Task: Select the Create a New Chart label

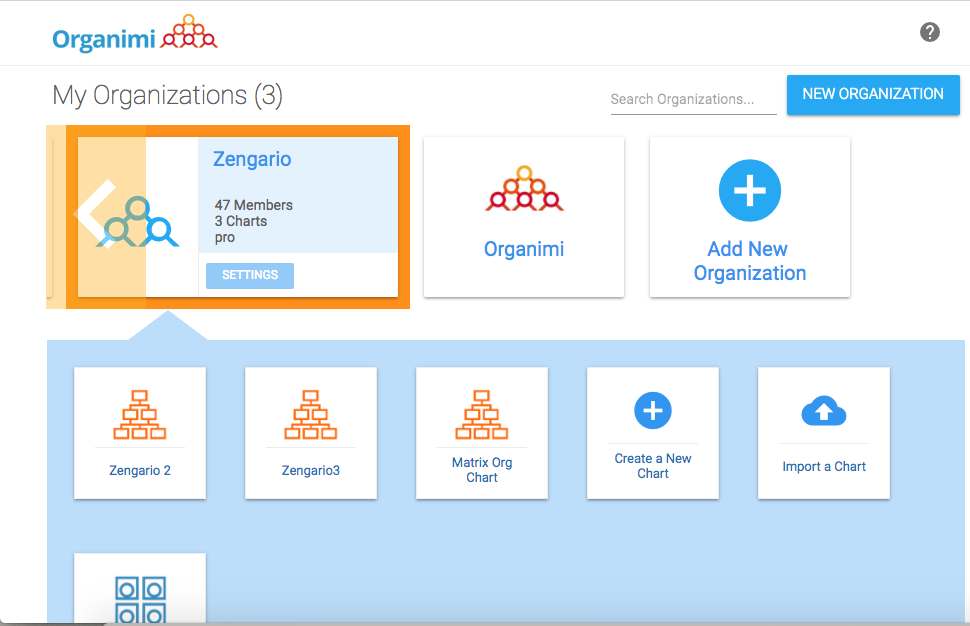Action: pos(653,466)
